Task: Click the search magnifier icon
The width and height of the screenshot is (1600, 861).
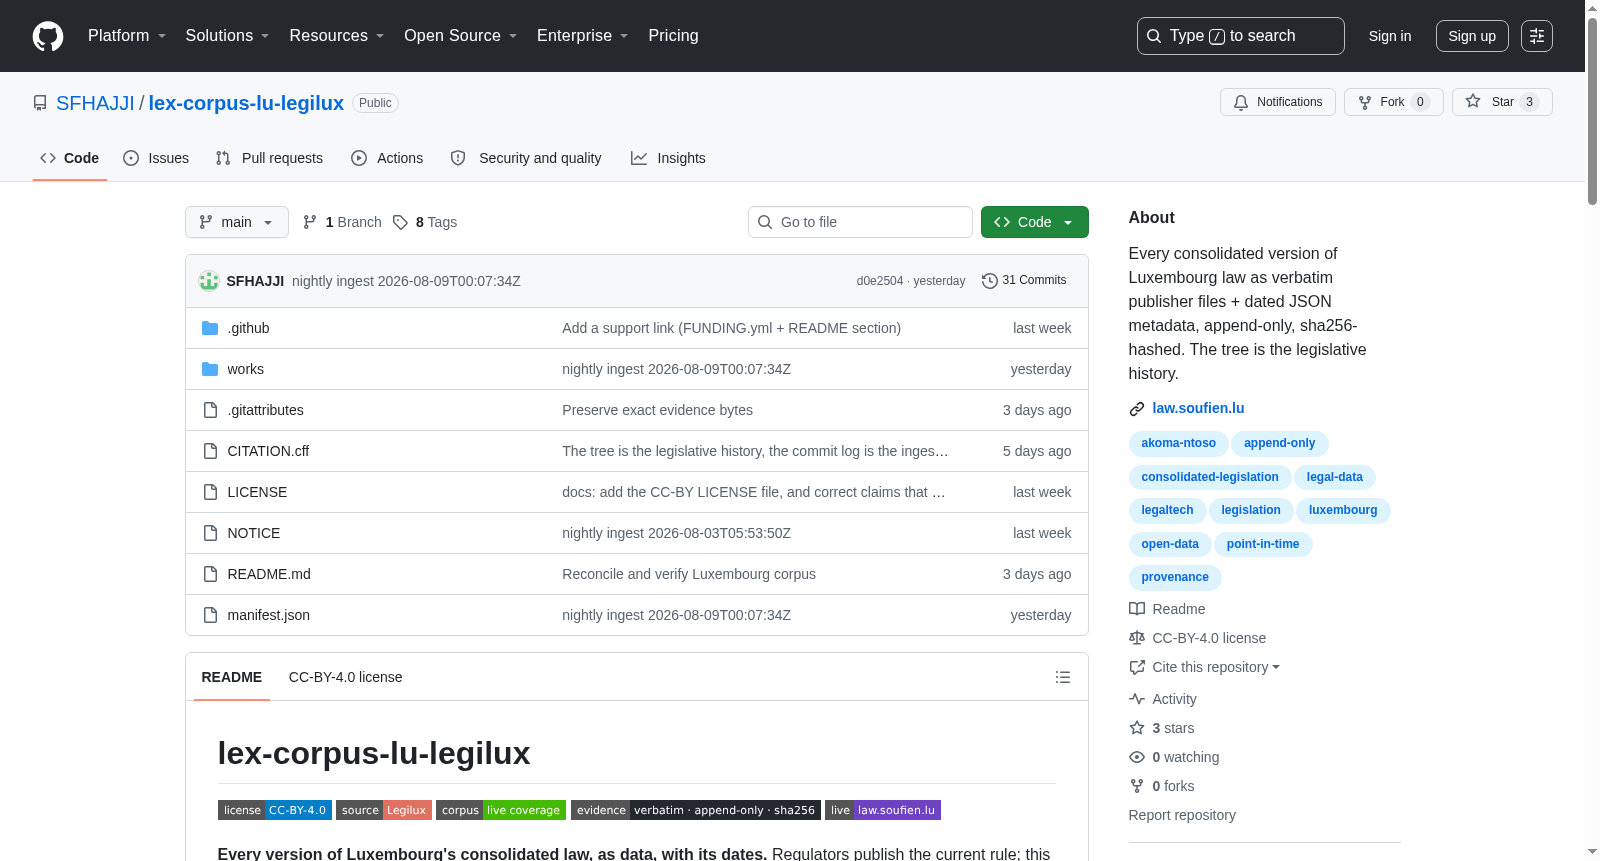Action: [x=1154, y=36]
